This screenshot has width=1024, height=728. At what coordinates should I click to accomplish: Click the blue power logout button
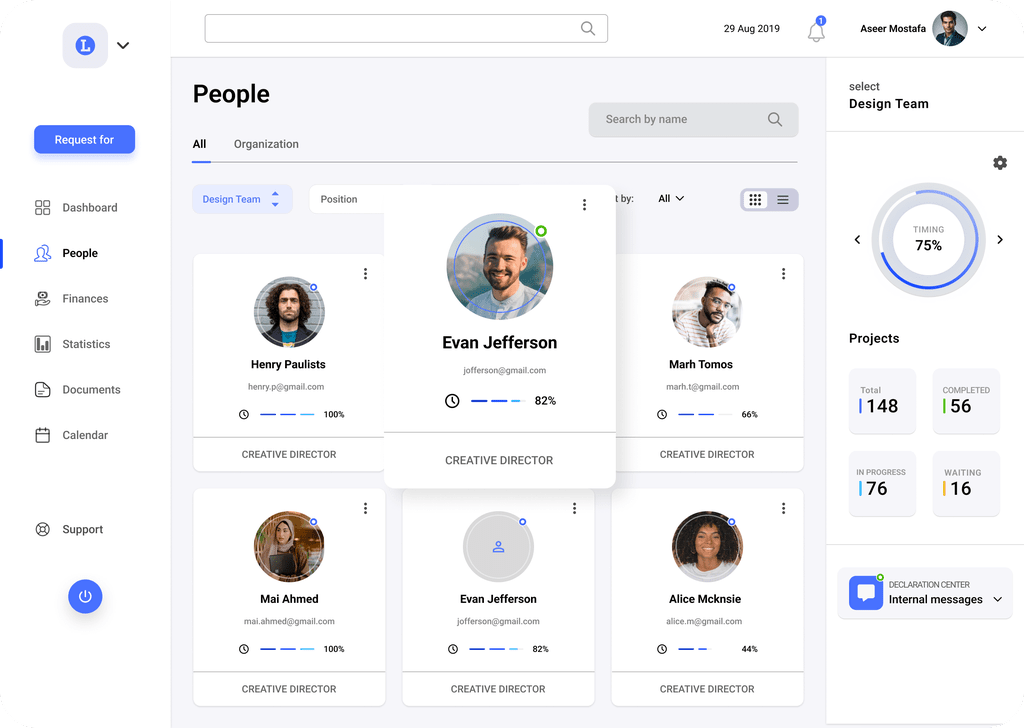click(85, 596)
